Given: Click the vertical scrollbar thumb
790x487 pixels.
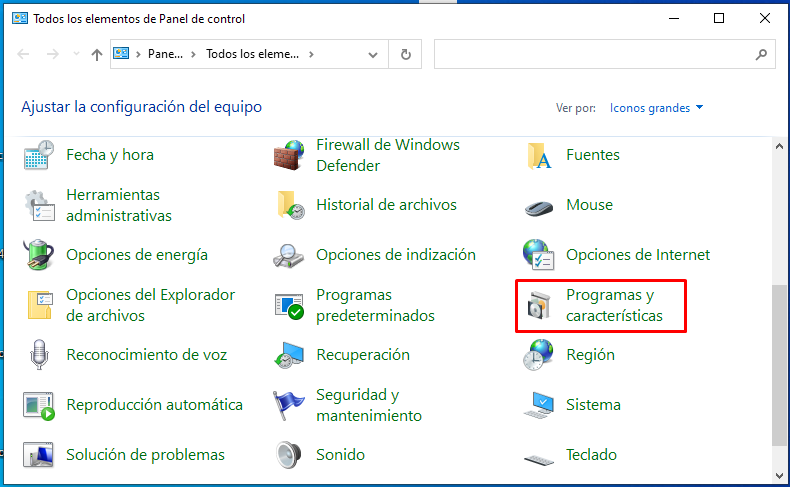Looking at the screenshot, I should click(x=779, y=365).
